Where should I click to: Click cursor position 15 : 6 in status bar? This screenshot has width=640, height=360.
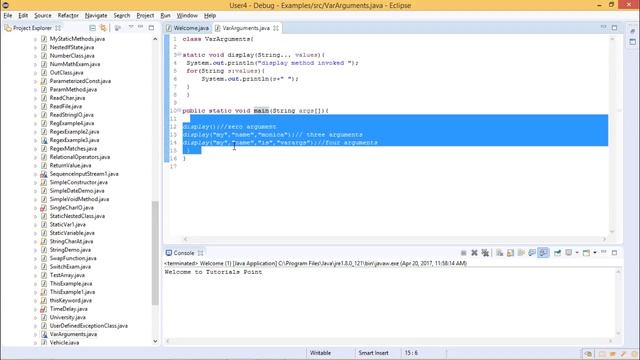[411, 353]
